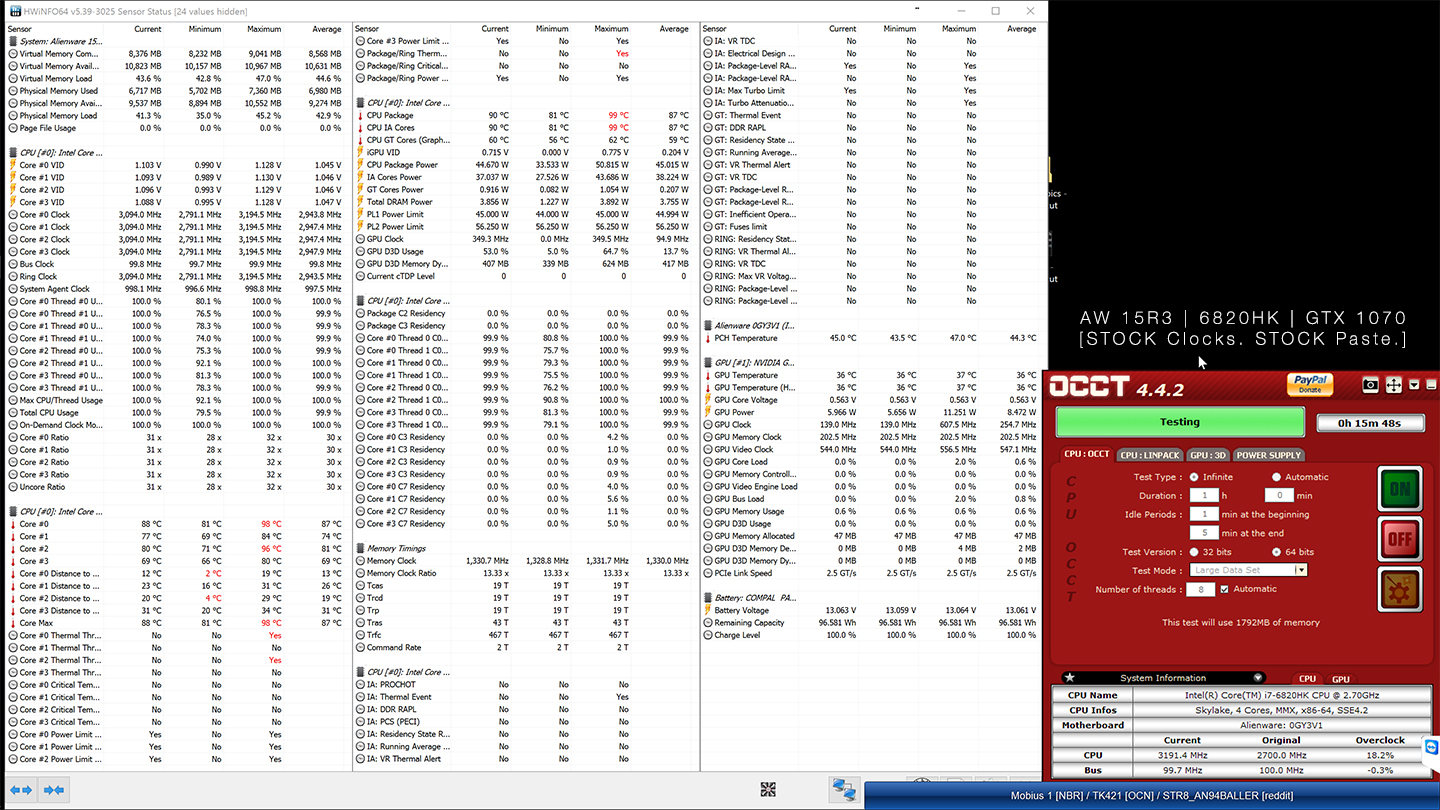
Task: Select the IA: PROCHOT row
Action: [524, 685]
